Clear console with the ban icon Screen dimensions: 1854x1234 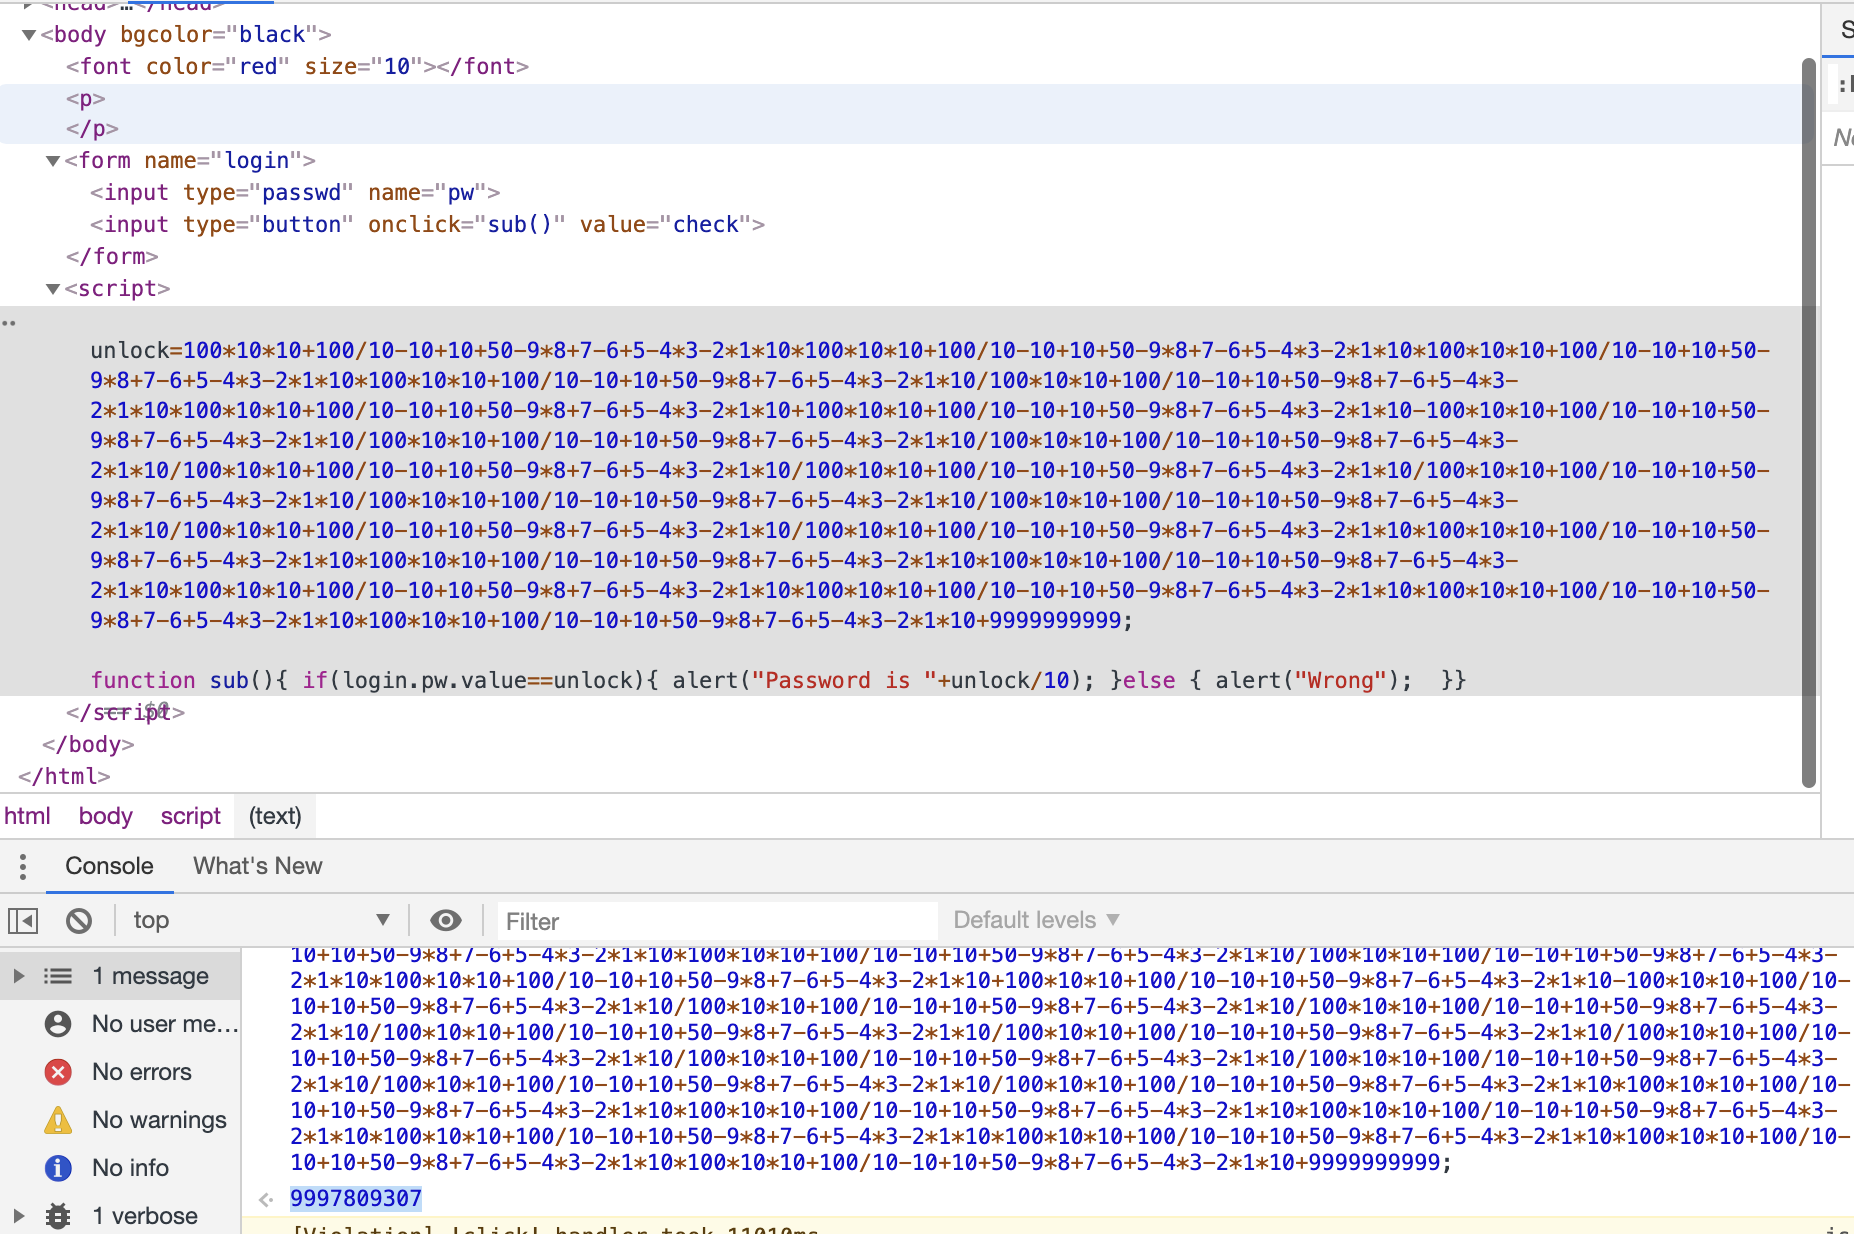pyautogui.click(x=79, y=920)
